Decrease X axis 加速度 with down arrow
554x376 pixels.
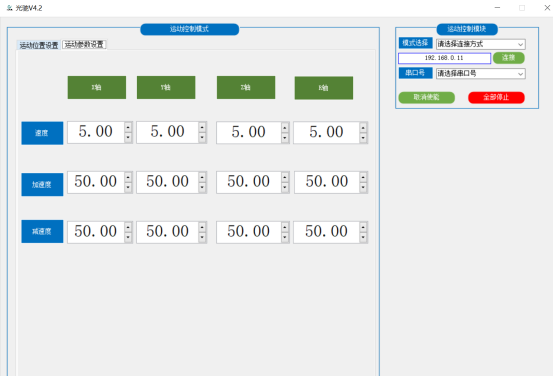[x=128, y=187]
